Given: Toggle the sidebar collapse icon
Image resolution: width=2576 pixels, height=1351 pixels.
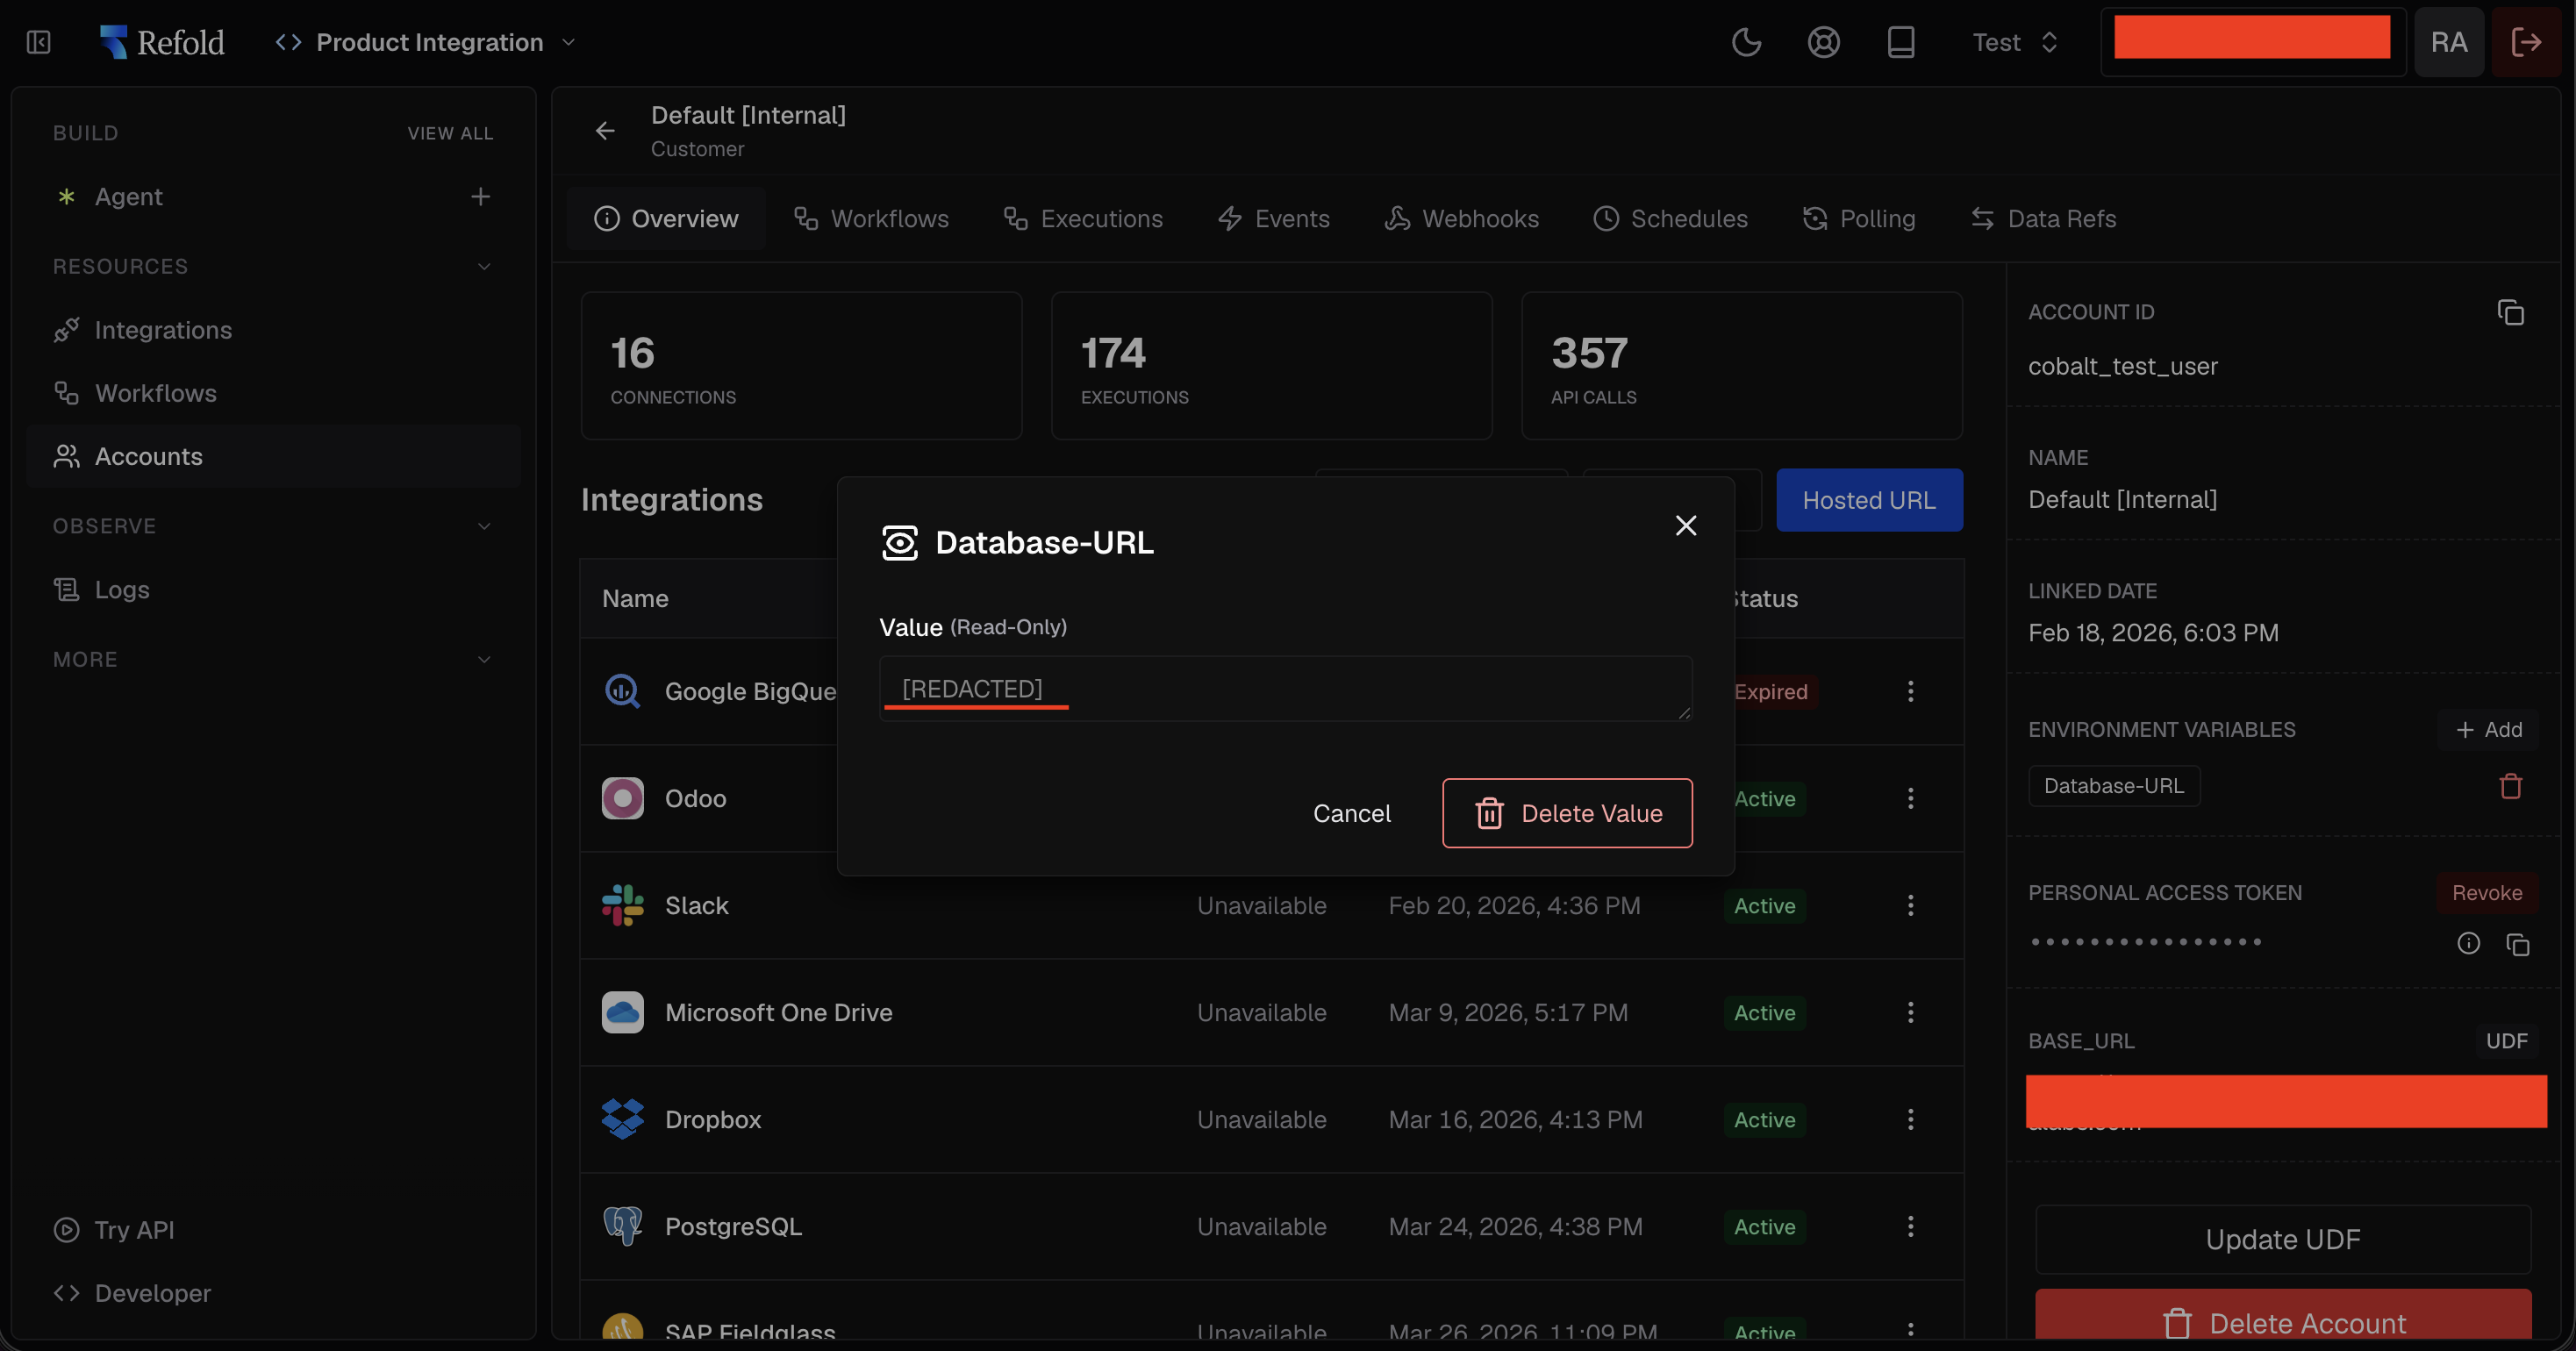Looking at the screenshot, I should [x=38, y=42].
